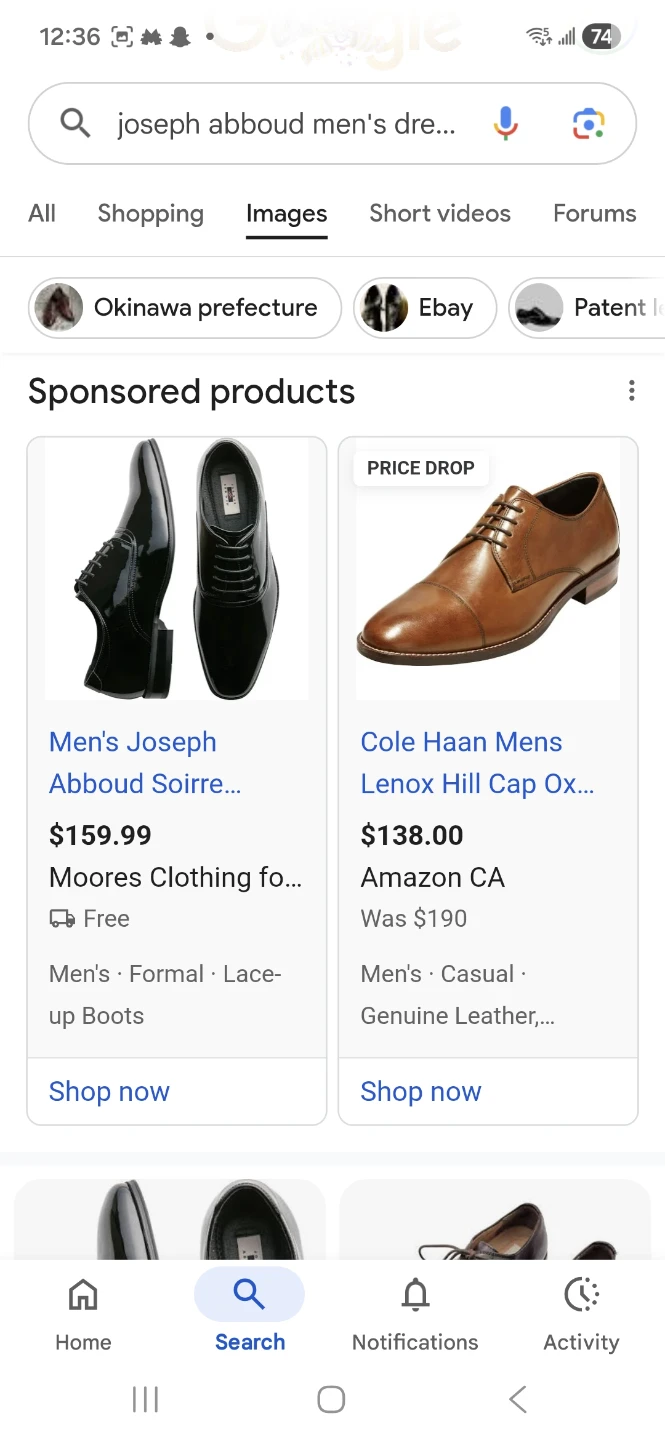The width and height of the screenshot is (665, 1440).
Task: Tap the voice search microphone icon
Action: click(x=506, y=124)
